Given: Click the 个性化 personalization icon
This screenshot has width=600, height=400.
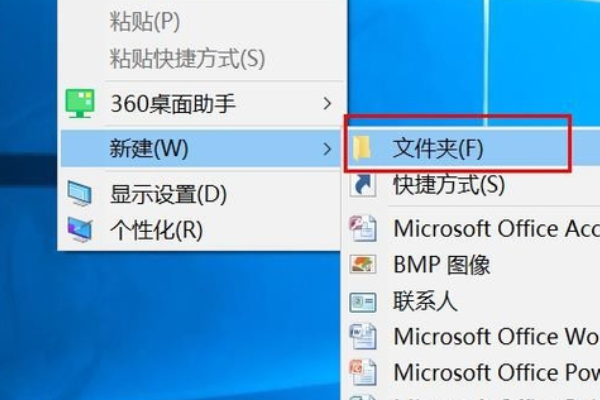Looking at the screenshot, I should [80, 229].
